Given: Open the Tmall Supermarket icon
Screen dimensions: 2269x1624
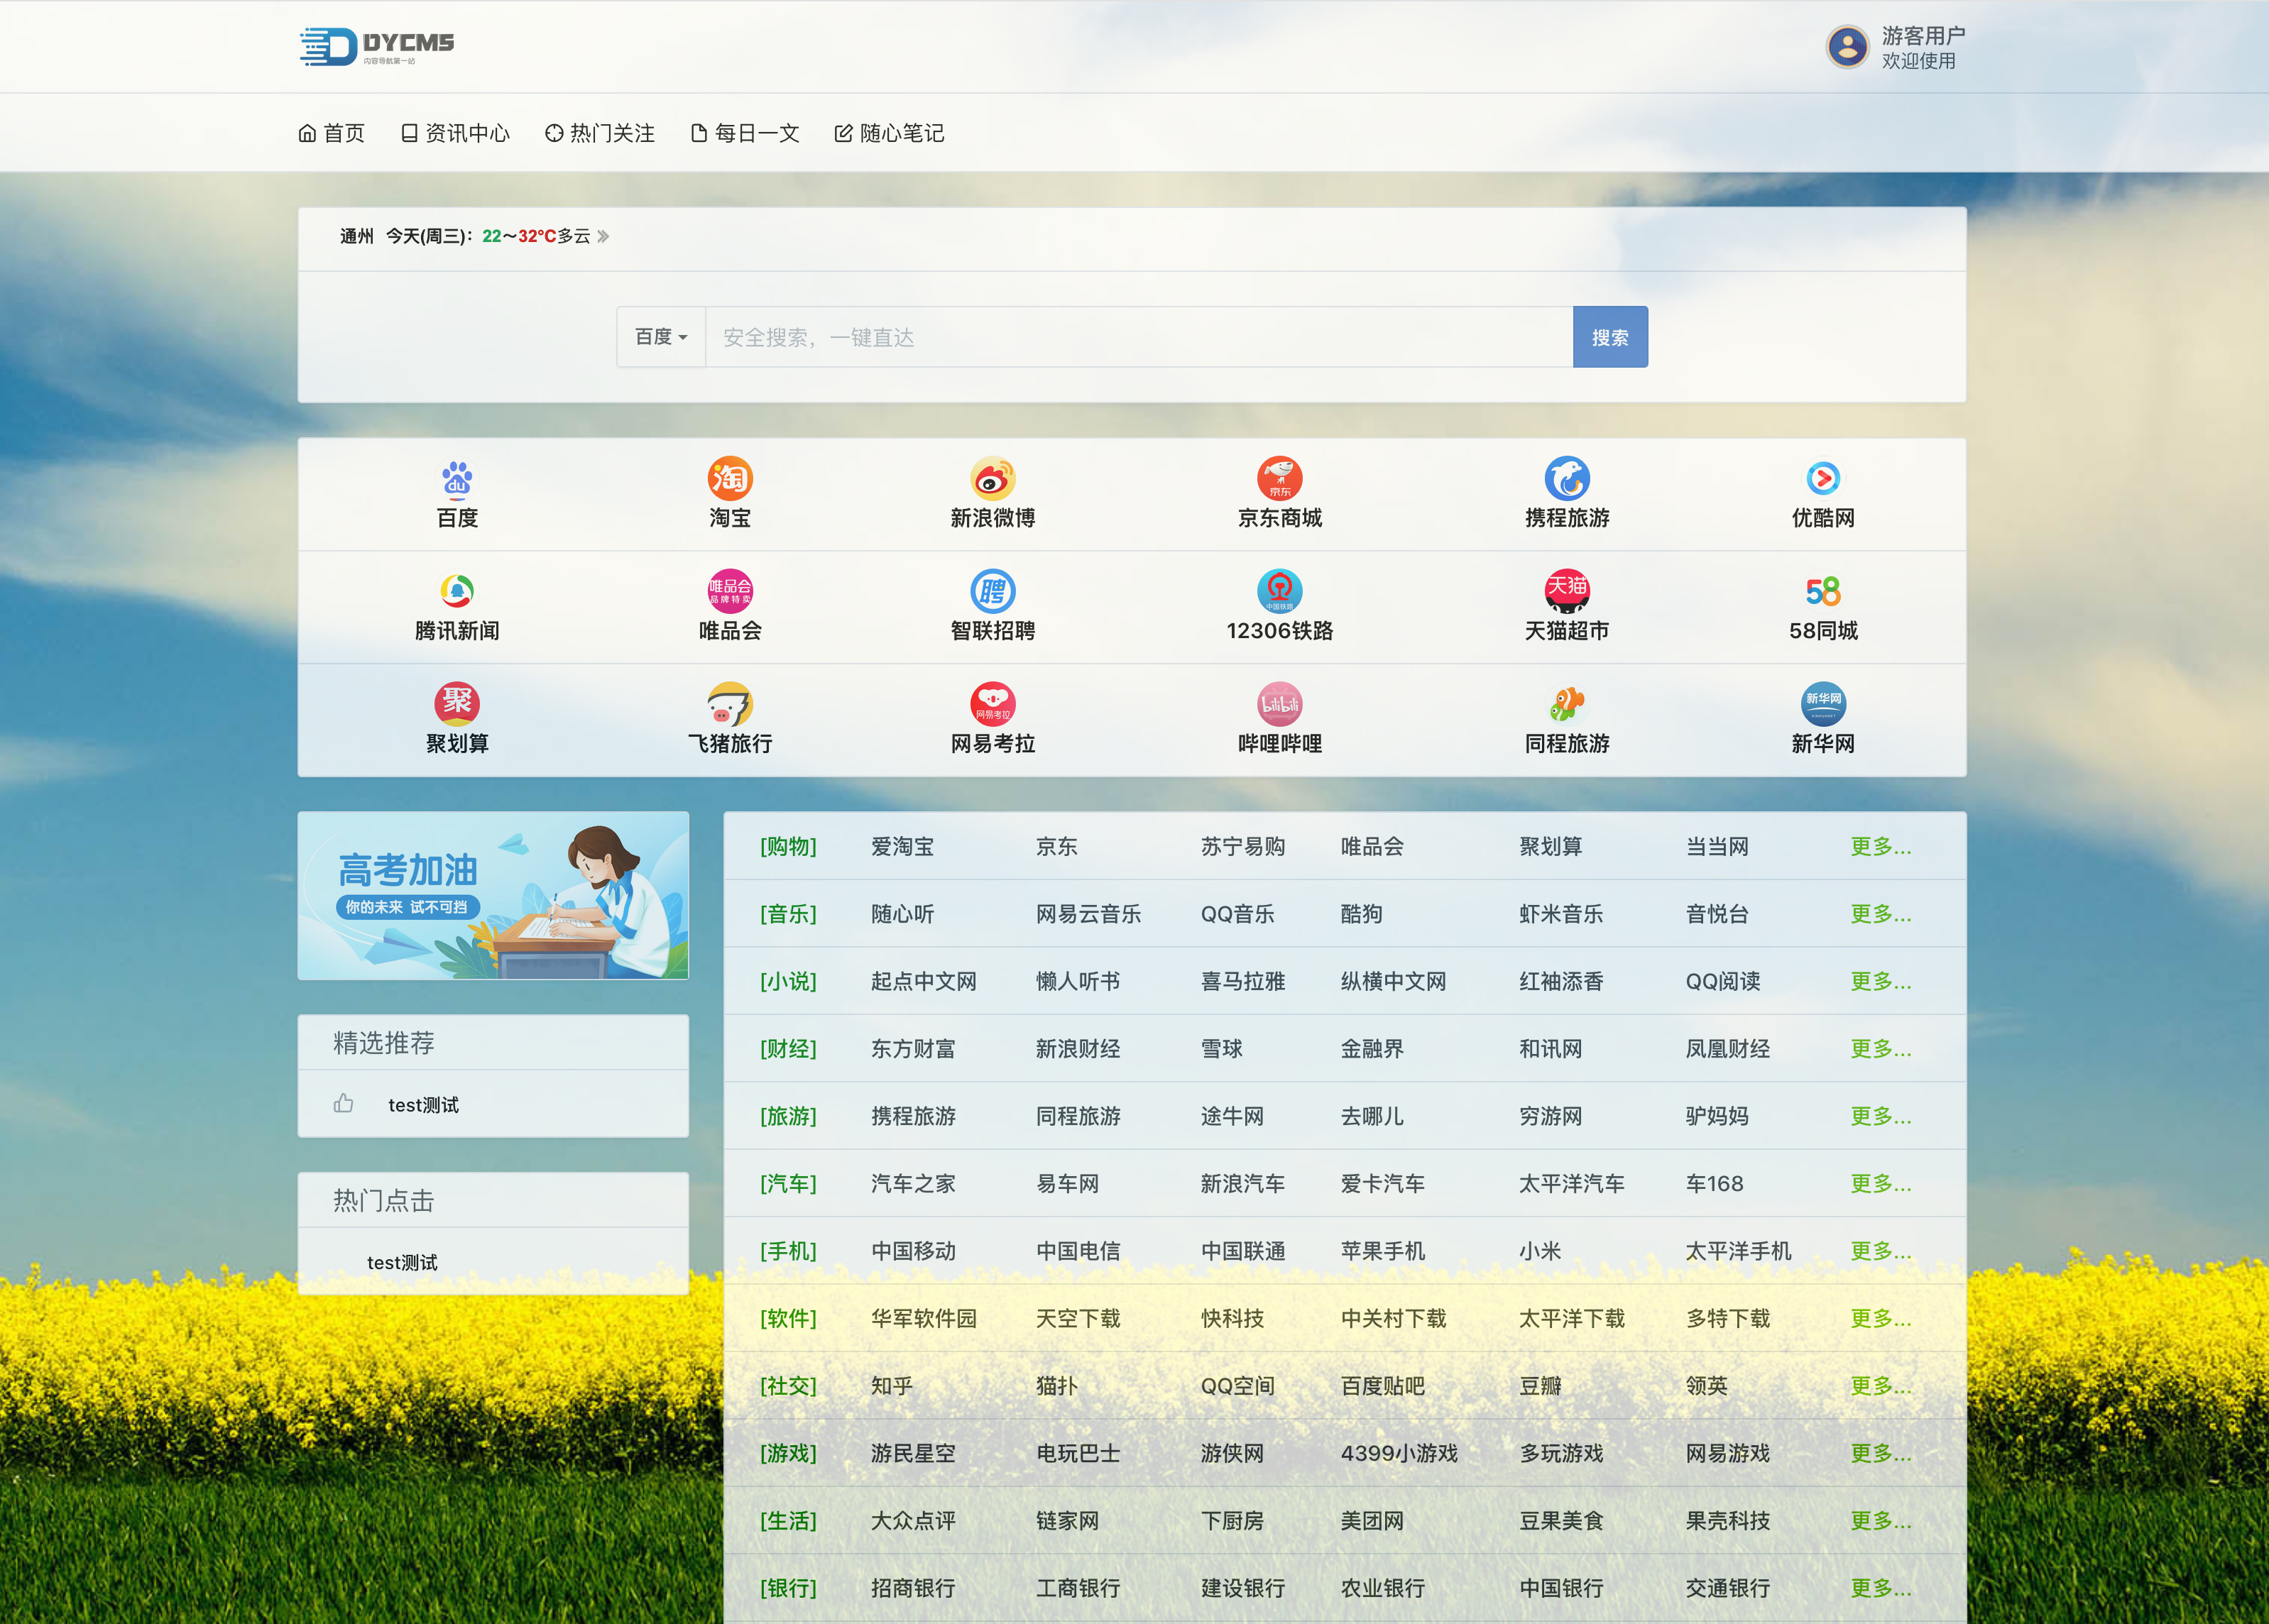Looking at the screenshot, I should 1567,592.
